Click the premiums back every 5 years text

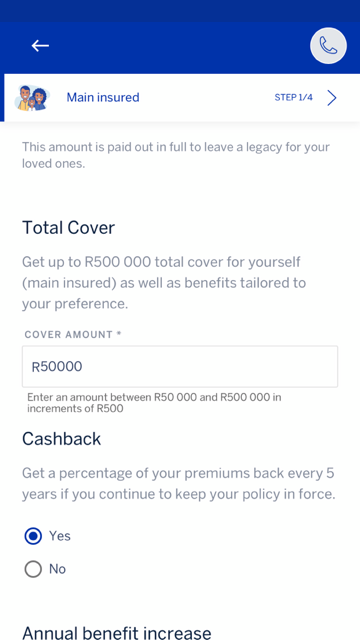click(179, 484)
